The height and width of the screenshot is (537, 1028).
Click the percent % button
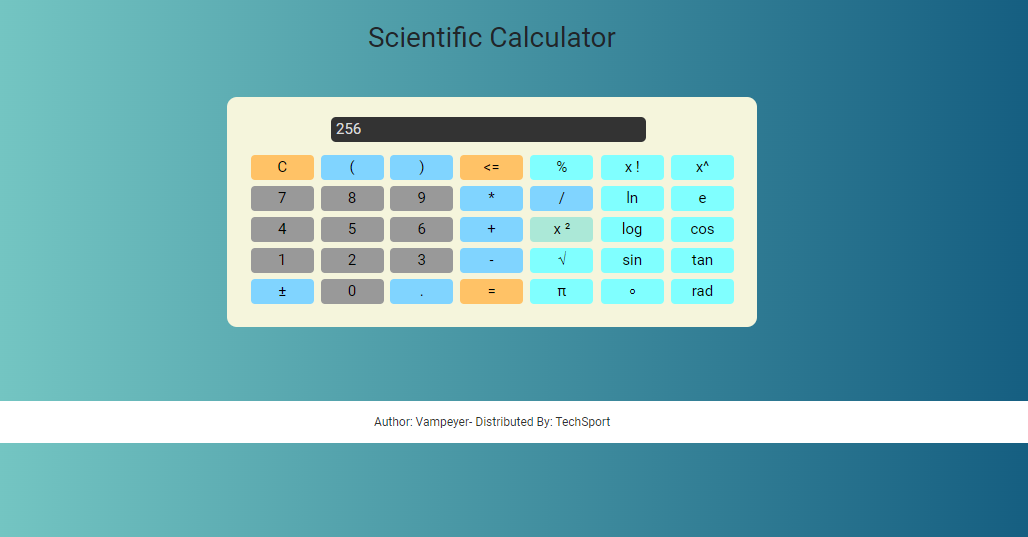coord(561,167)
